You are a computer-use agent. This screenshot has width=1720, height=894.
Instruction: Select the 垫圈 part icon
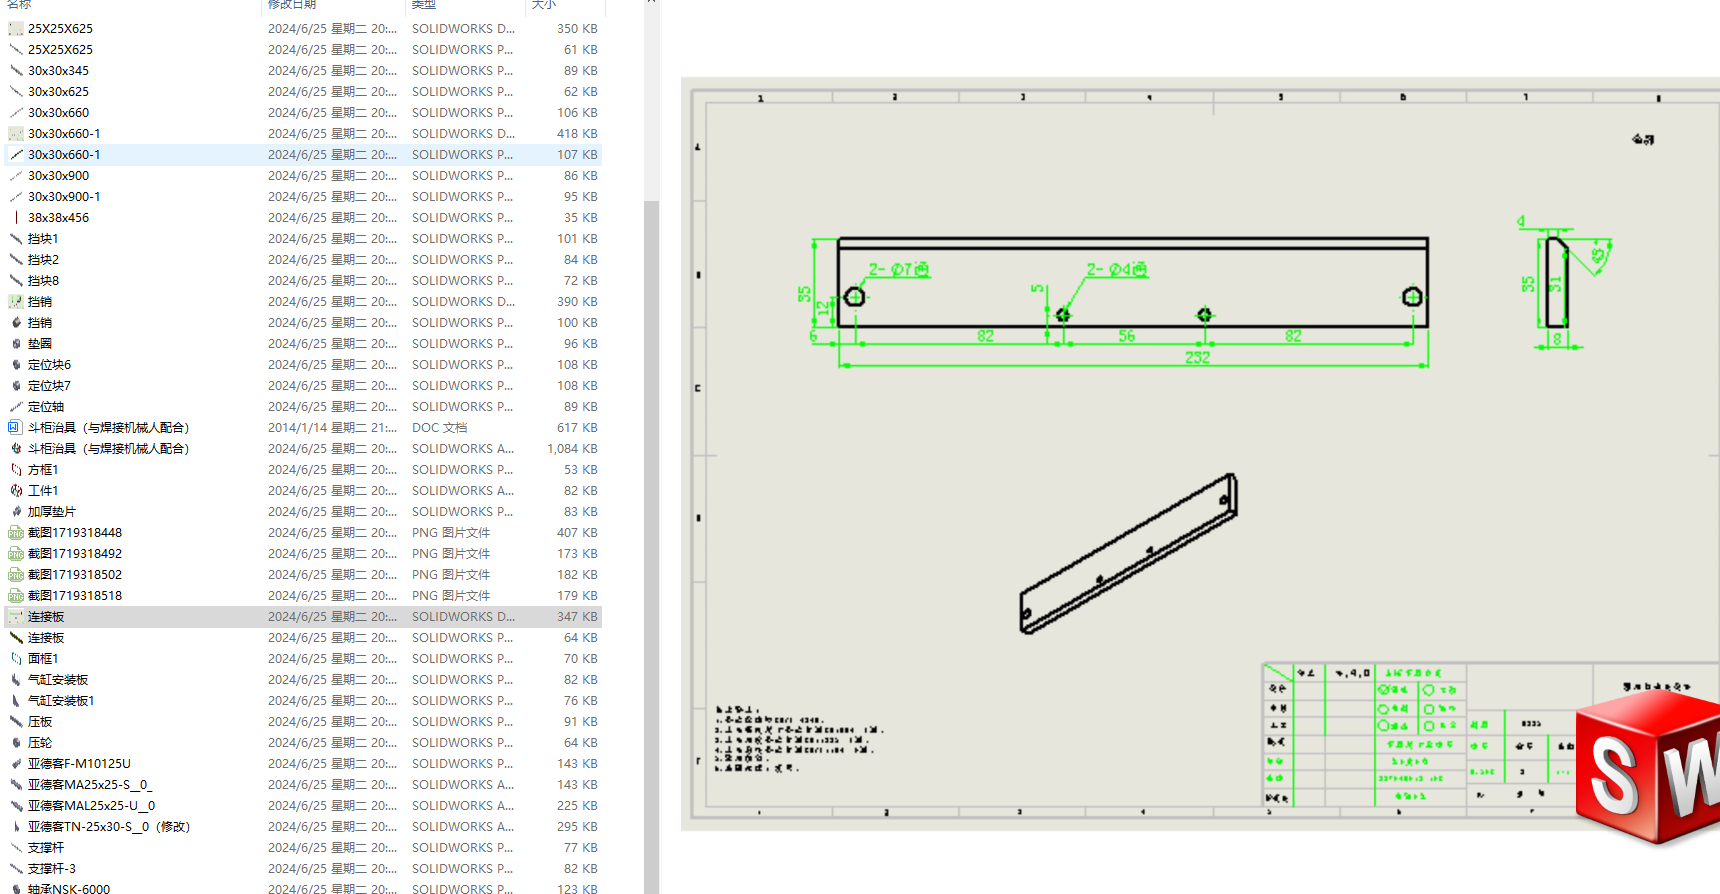[16, 344]
